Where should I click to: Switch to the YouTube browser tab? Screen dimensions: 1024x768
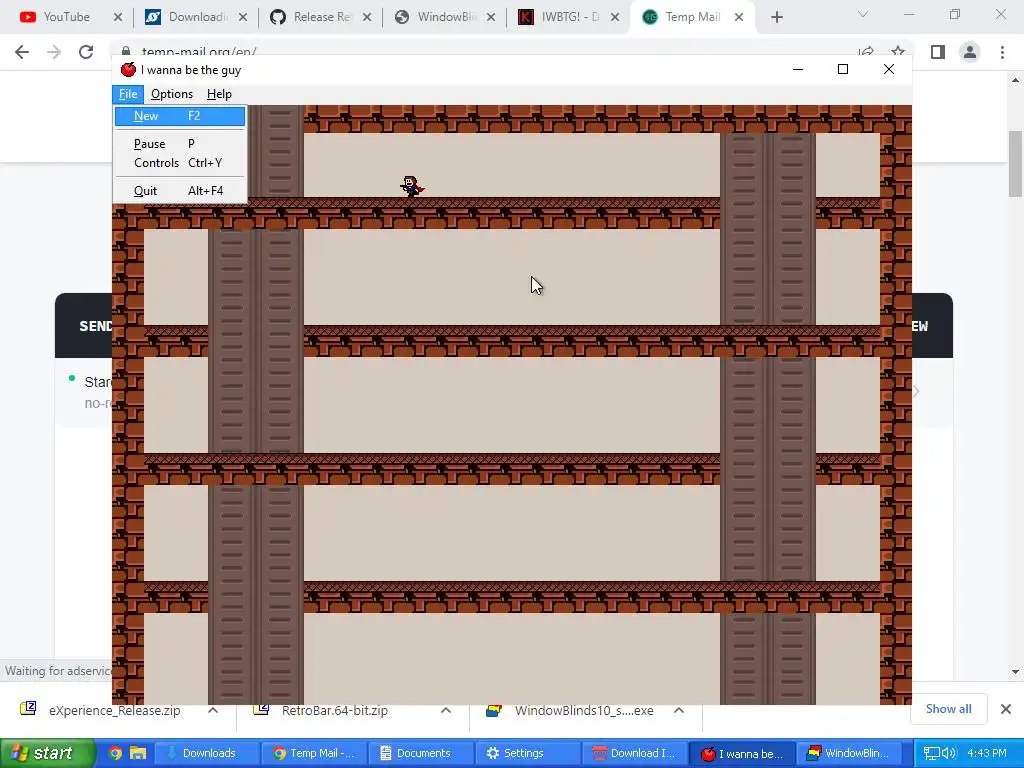65,17
